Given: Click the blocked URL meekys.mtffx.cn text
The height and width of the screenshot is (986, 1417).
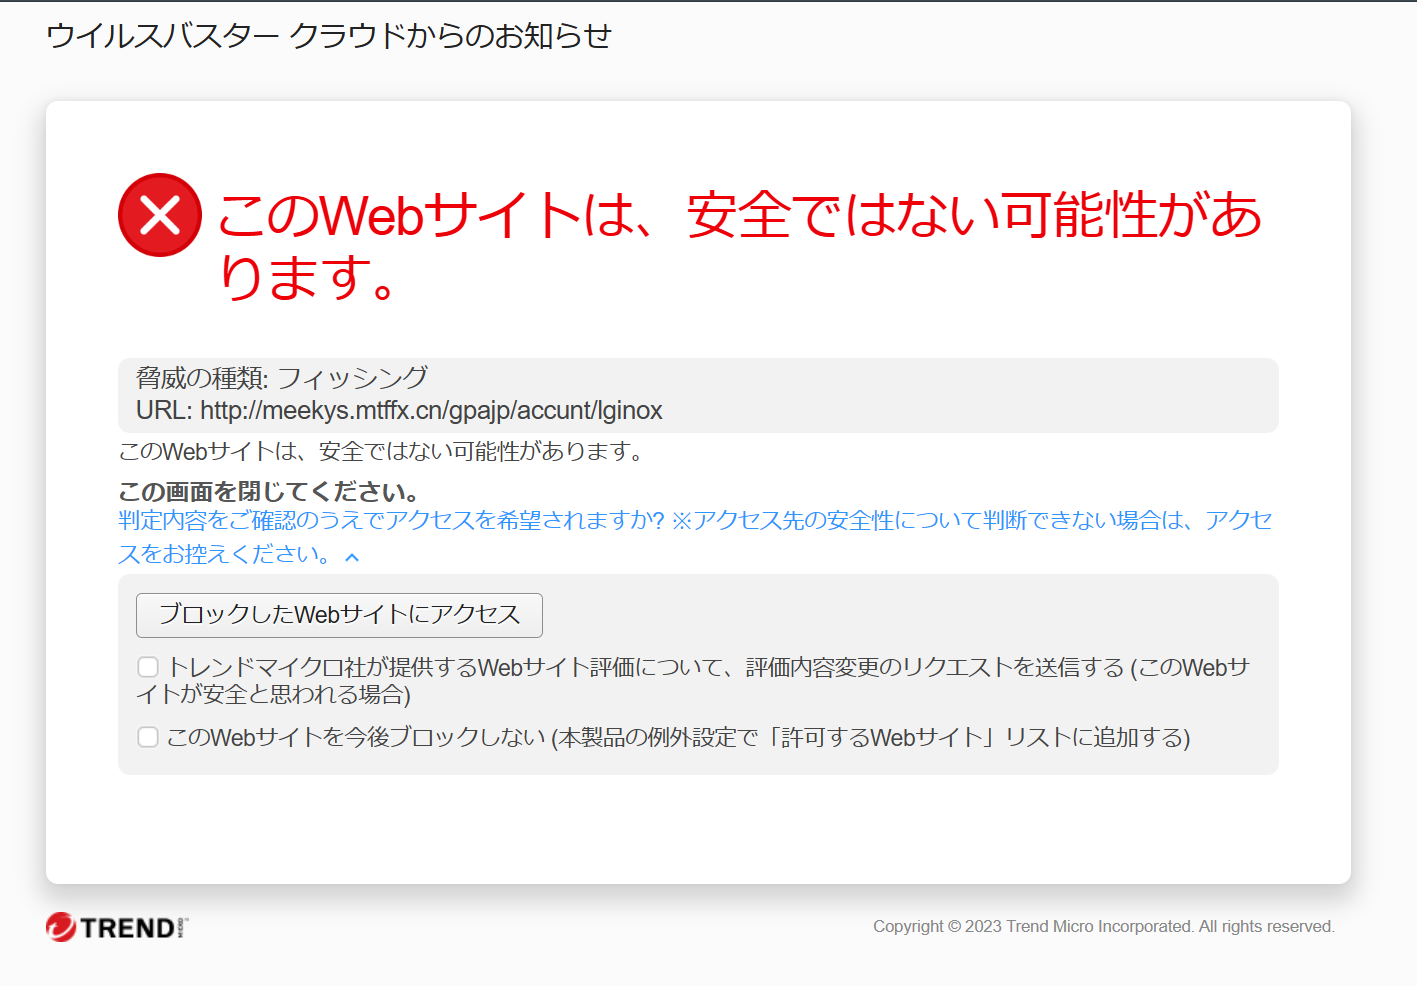Looking at the screenshot, I should click(431, 411).
